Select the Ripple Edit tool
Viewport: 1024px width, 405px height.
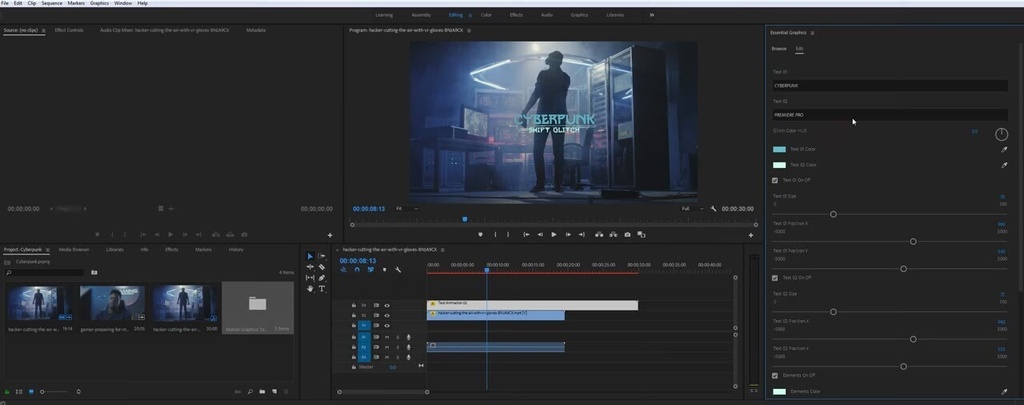pos(310,267)
